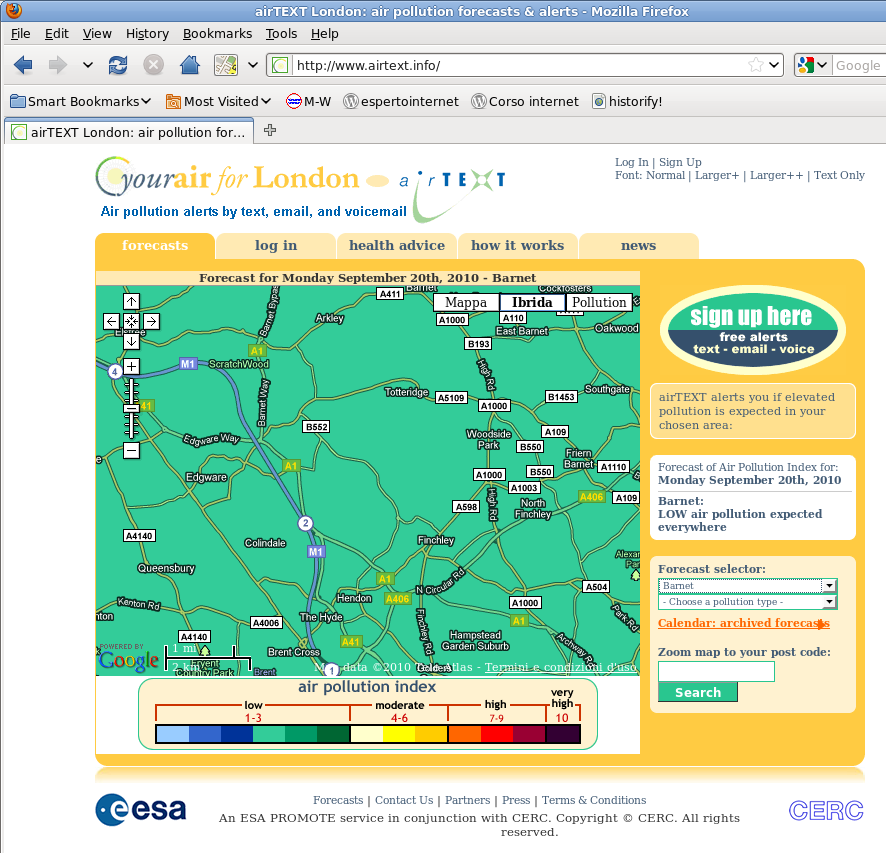Click the sign up here button

pos(753,330)
